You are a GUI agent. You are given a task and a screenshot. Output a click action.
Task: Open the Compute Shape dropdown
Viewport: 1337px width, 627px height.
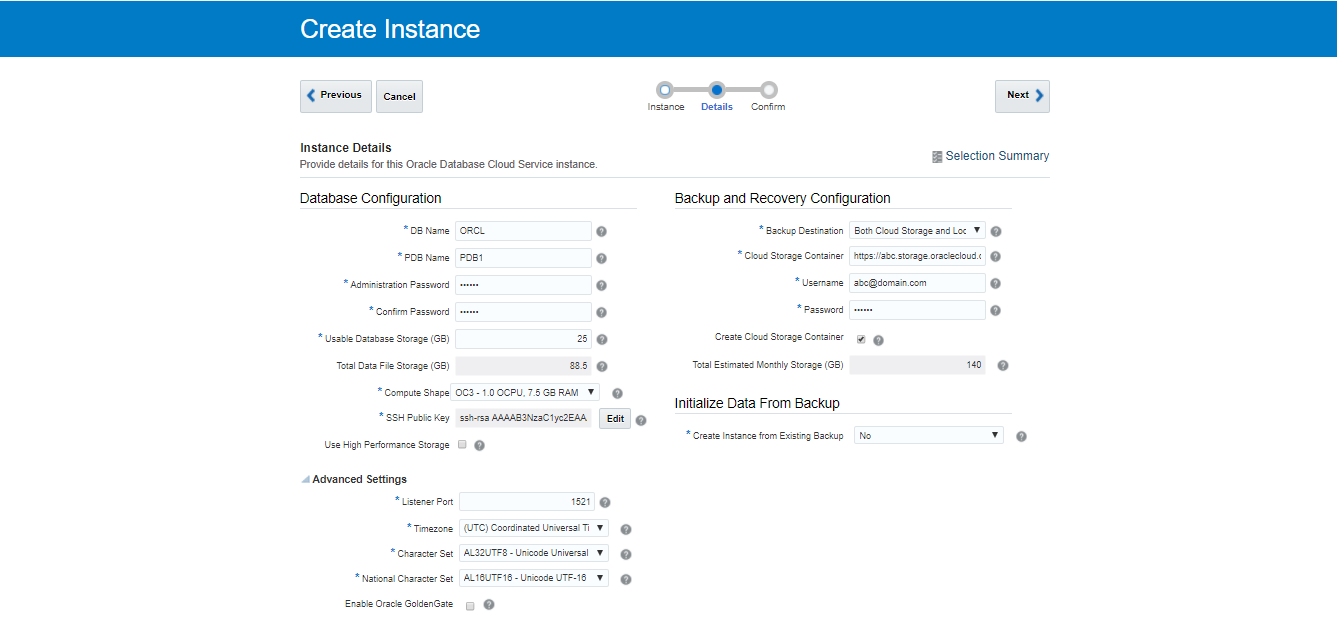click(x=526, y=393)
